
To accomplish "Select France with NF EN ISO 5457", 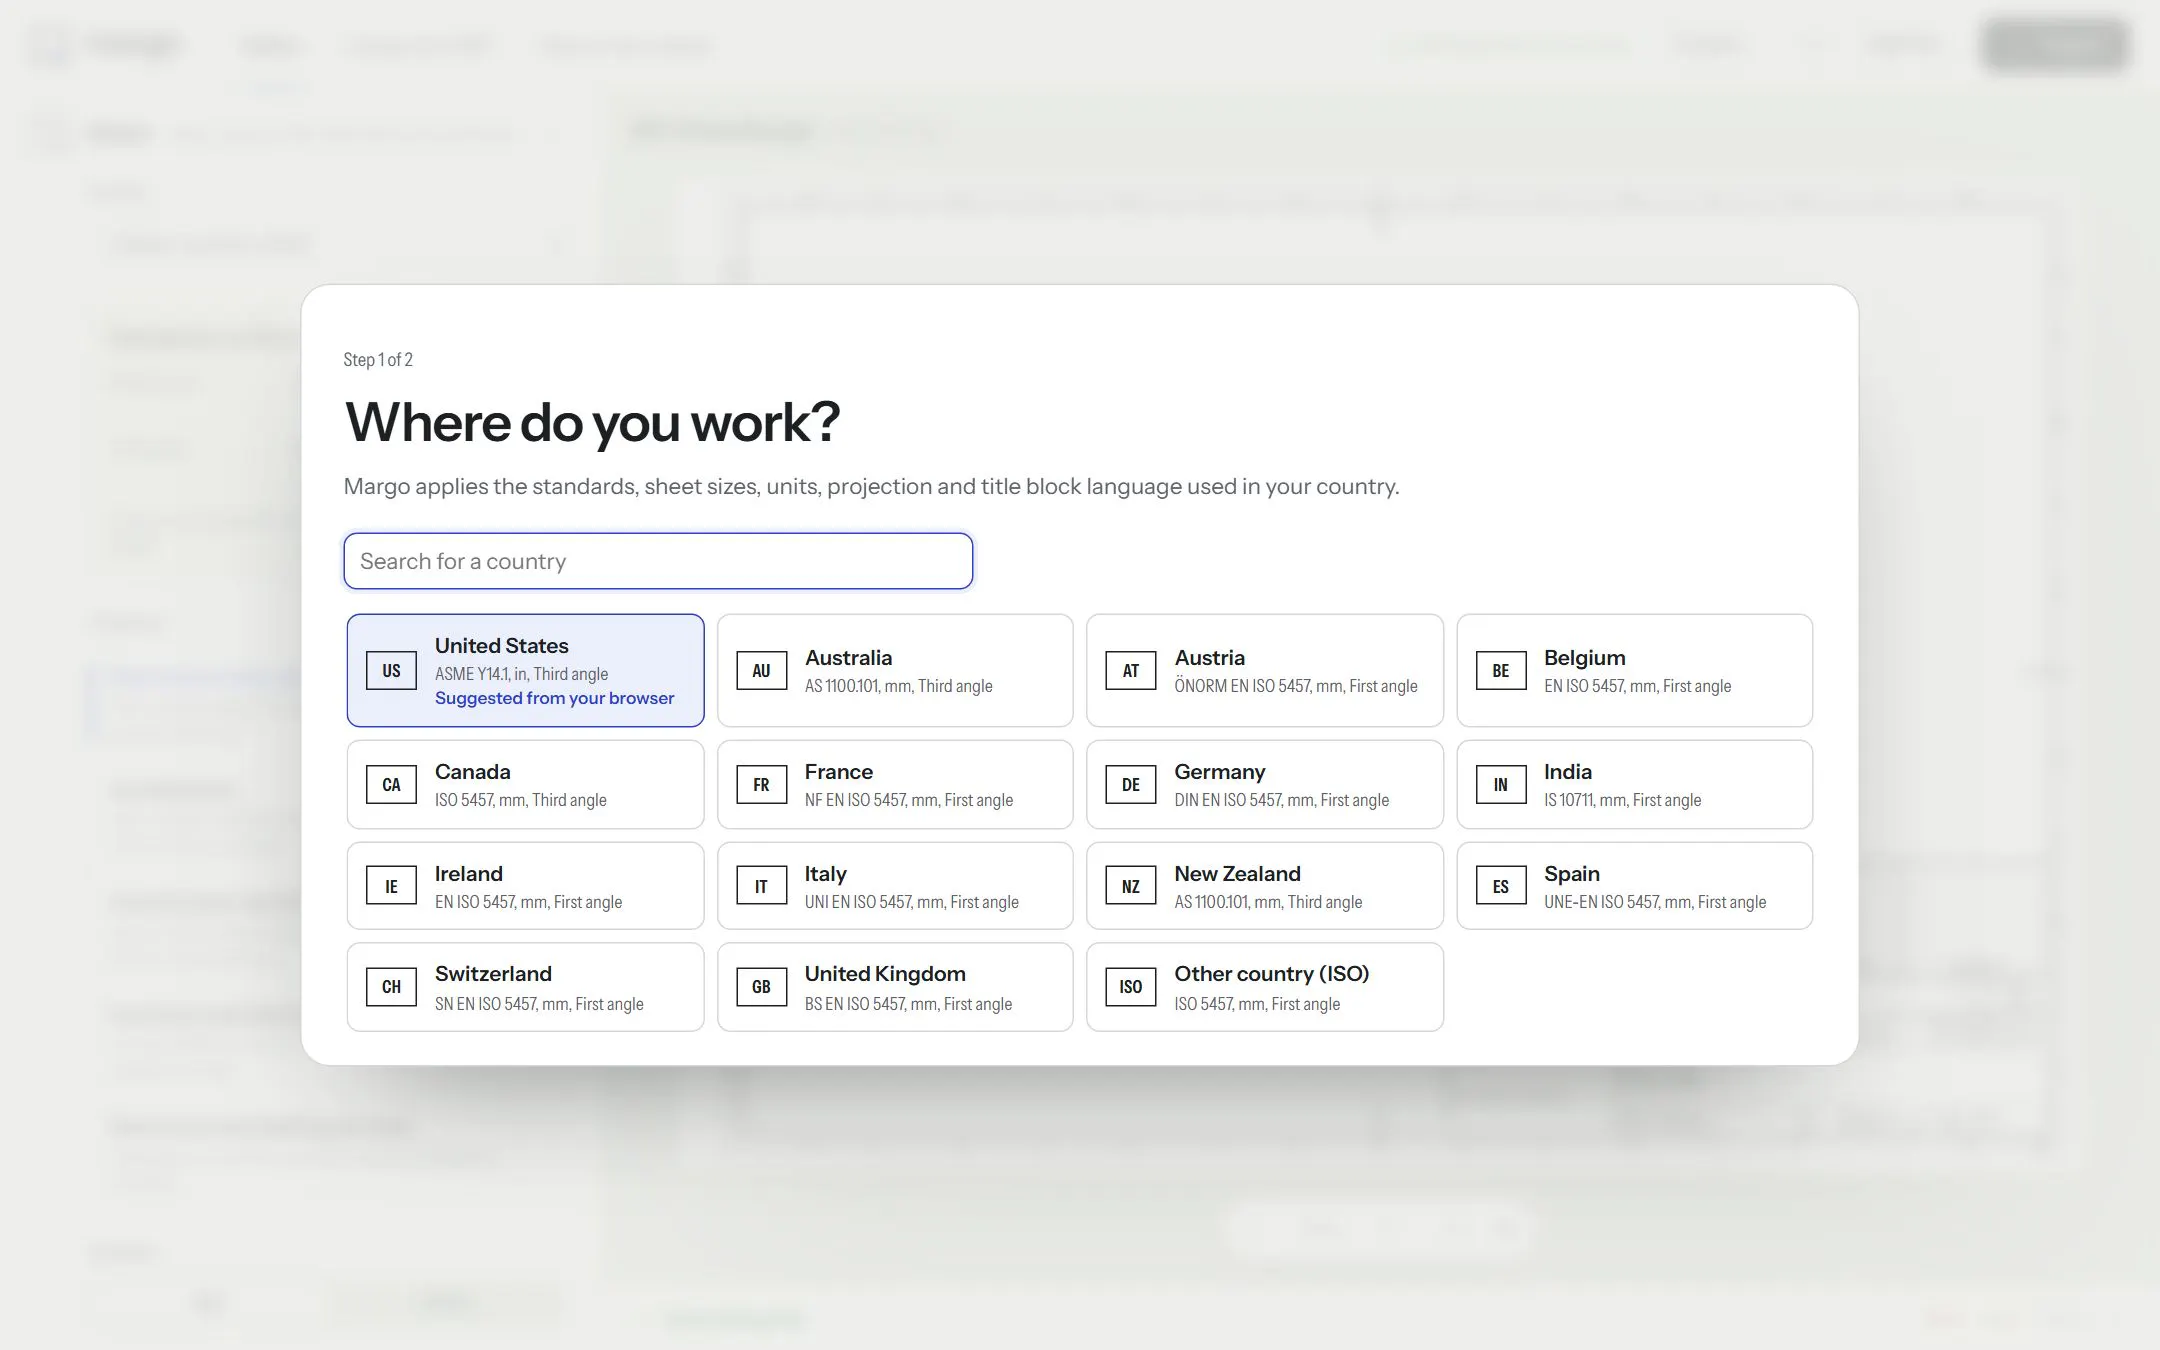I will [x=895, y=784].
